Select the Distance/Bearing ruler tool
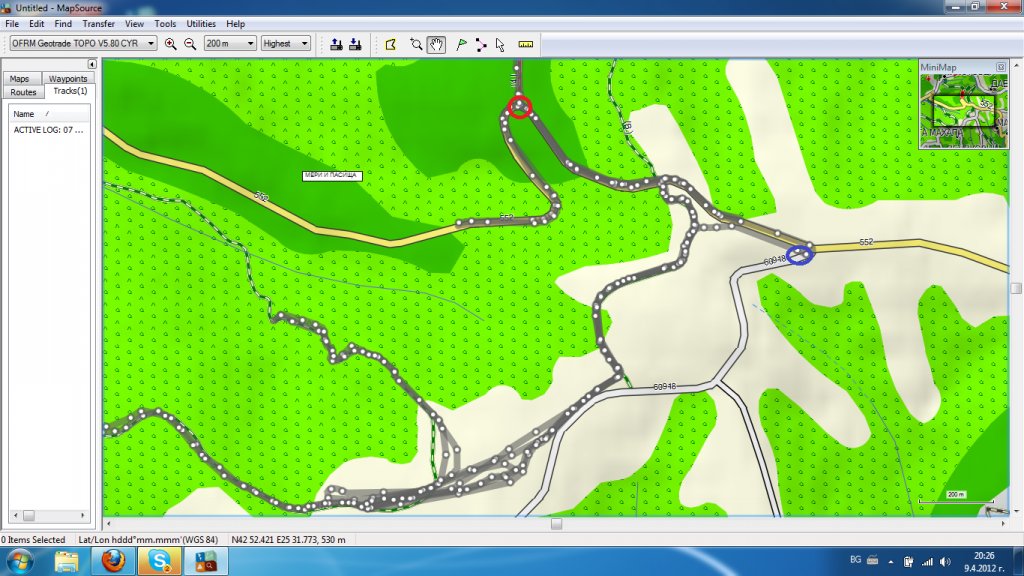The height and width of the screenshot is (576, 1024). [526, 44]
